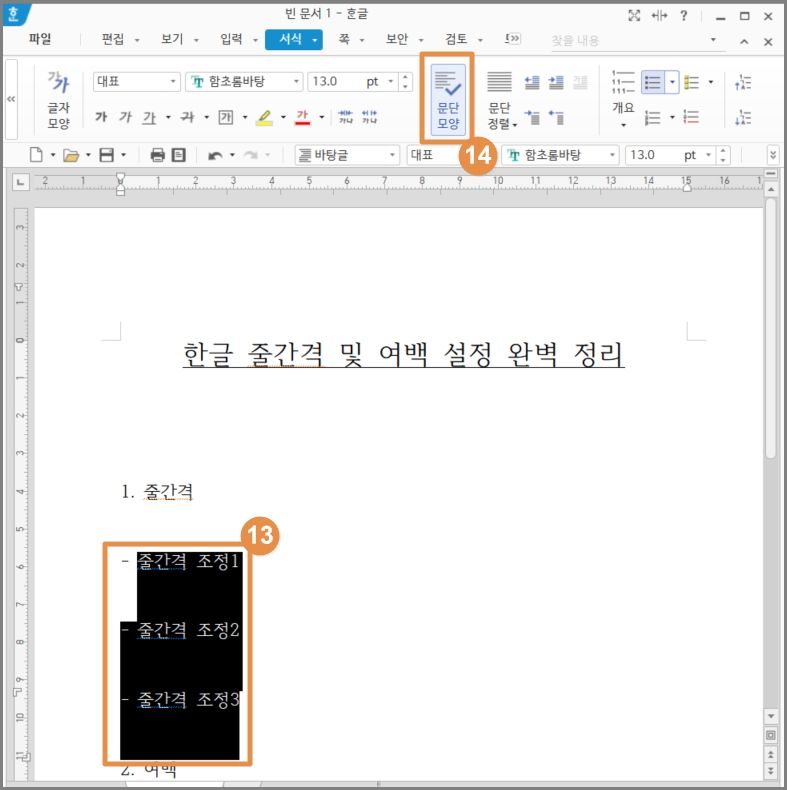The width and height of the screenshot is (787, 790).
Task: Open the 개요 outline menu
Action: click(x=623, y=99)
